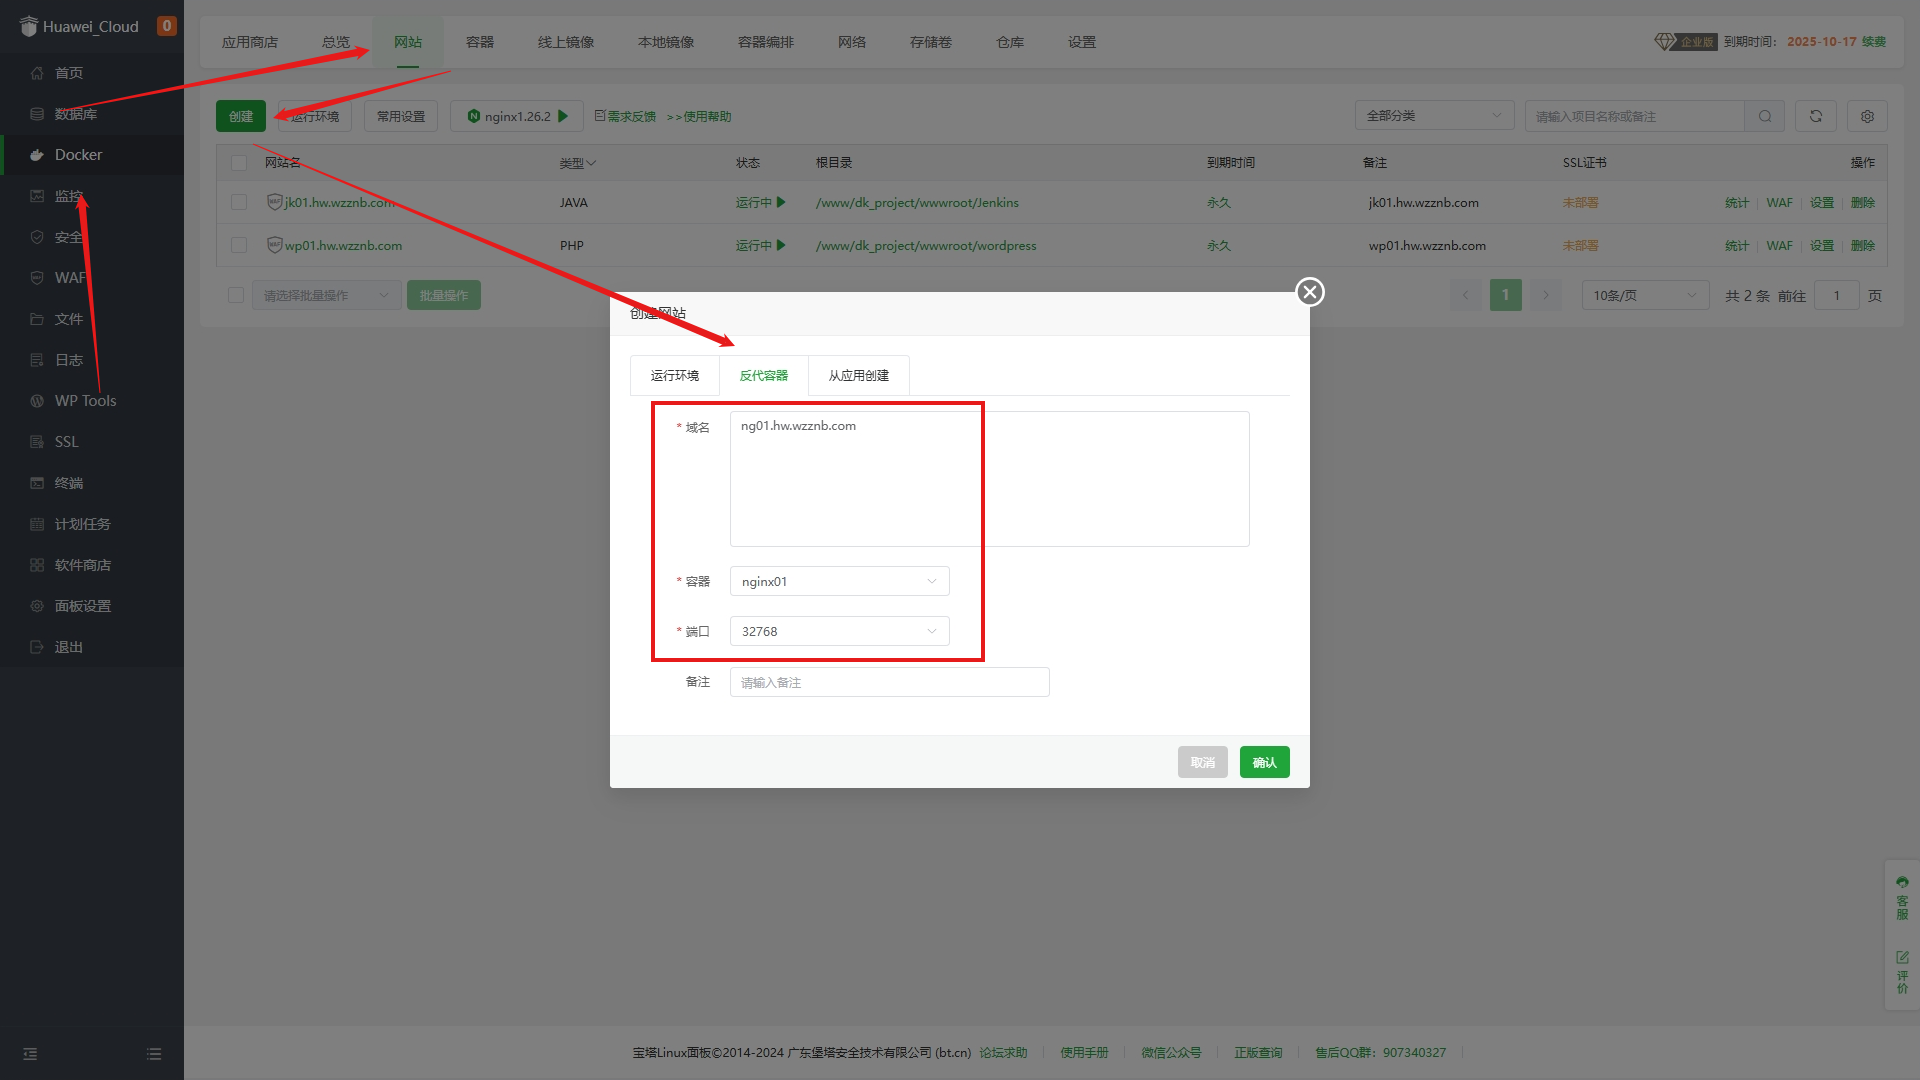Viewport: 1920px width, 1080px height.
Task: Select the 反代容器 tab in dialog
Action: click(764, 376)
